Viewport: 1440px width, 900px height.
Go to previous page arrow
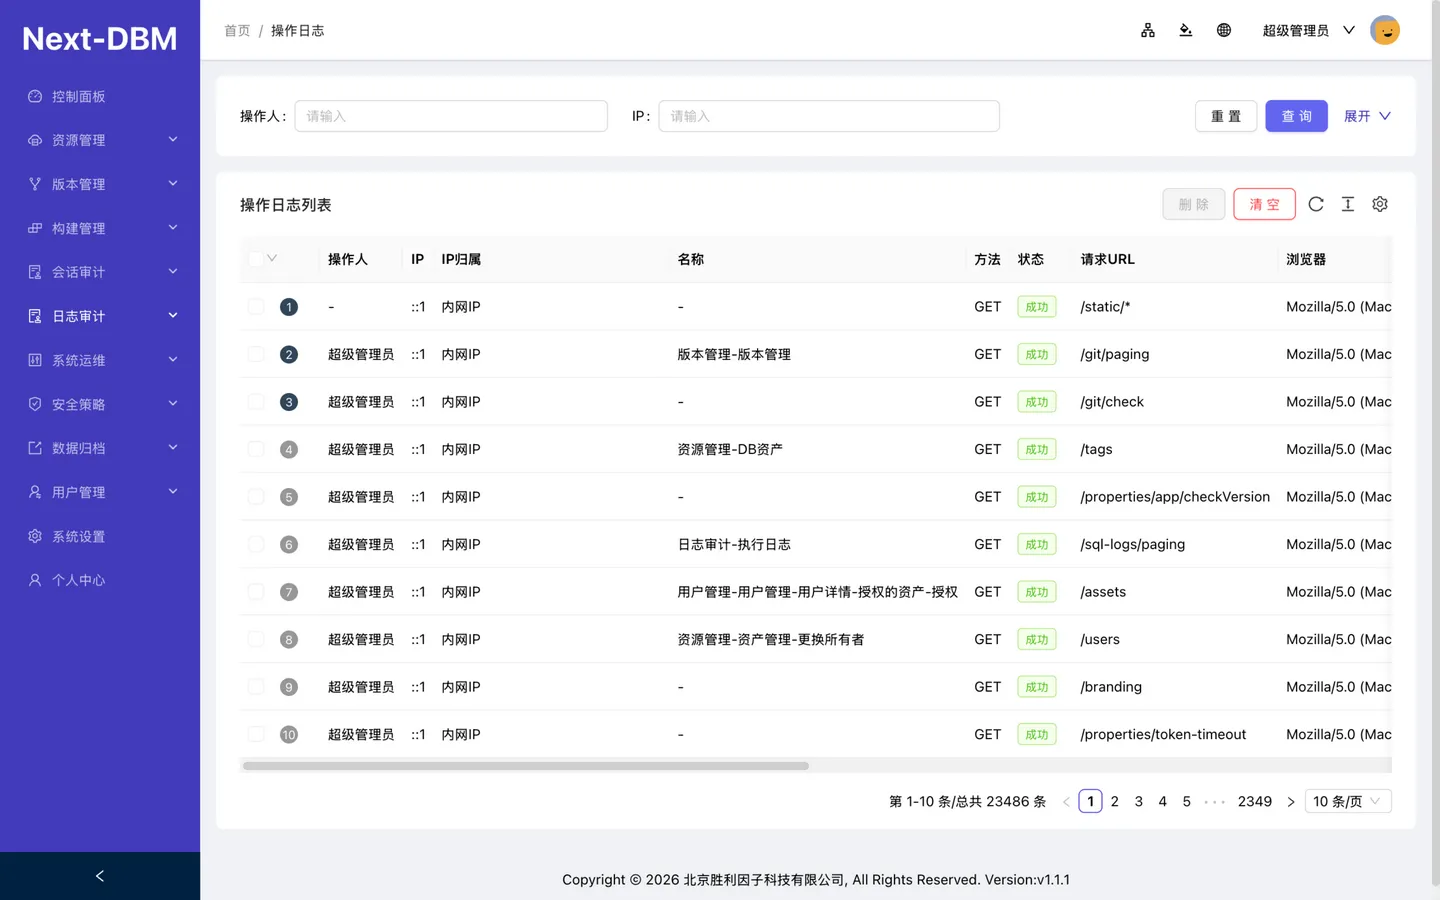pyautogui.click(x=1066, y=802)
